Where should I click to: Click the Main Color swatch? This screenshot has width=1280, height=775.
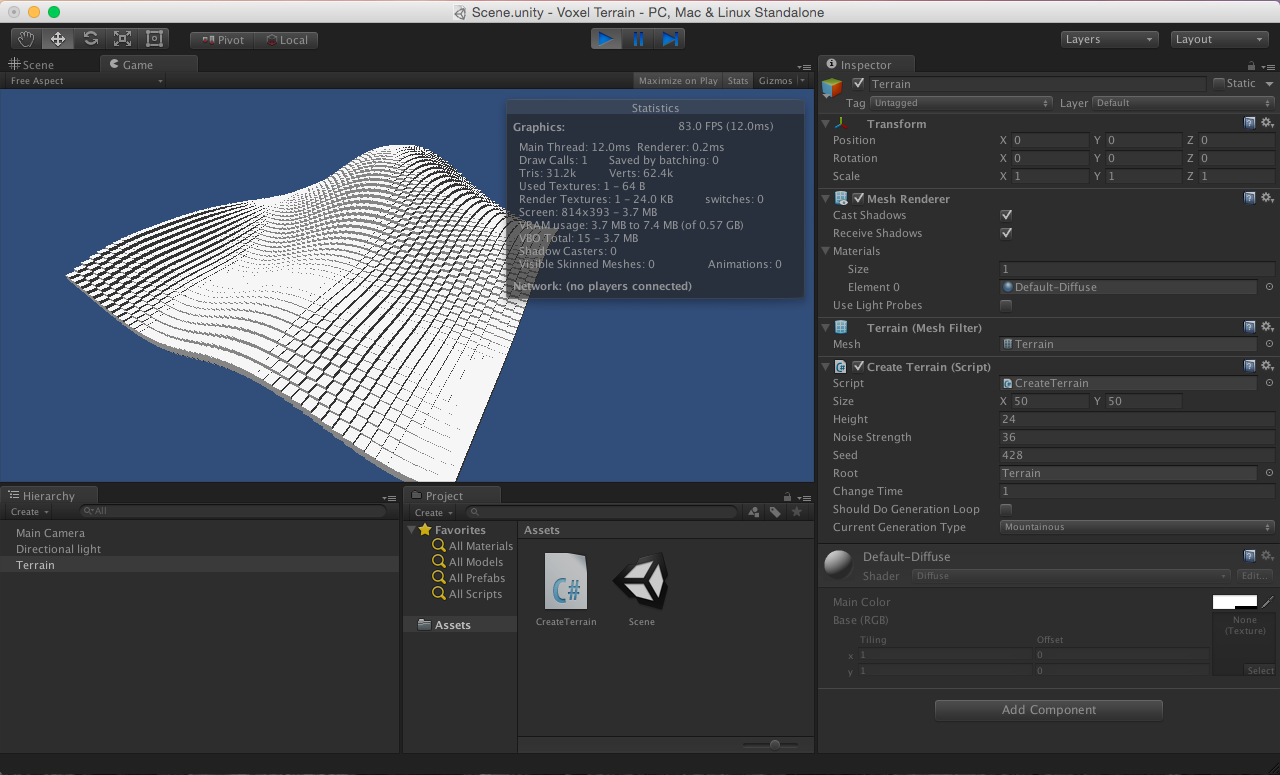(1234, 601)
